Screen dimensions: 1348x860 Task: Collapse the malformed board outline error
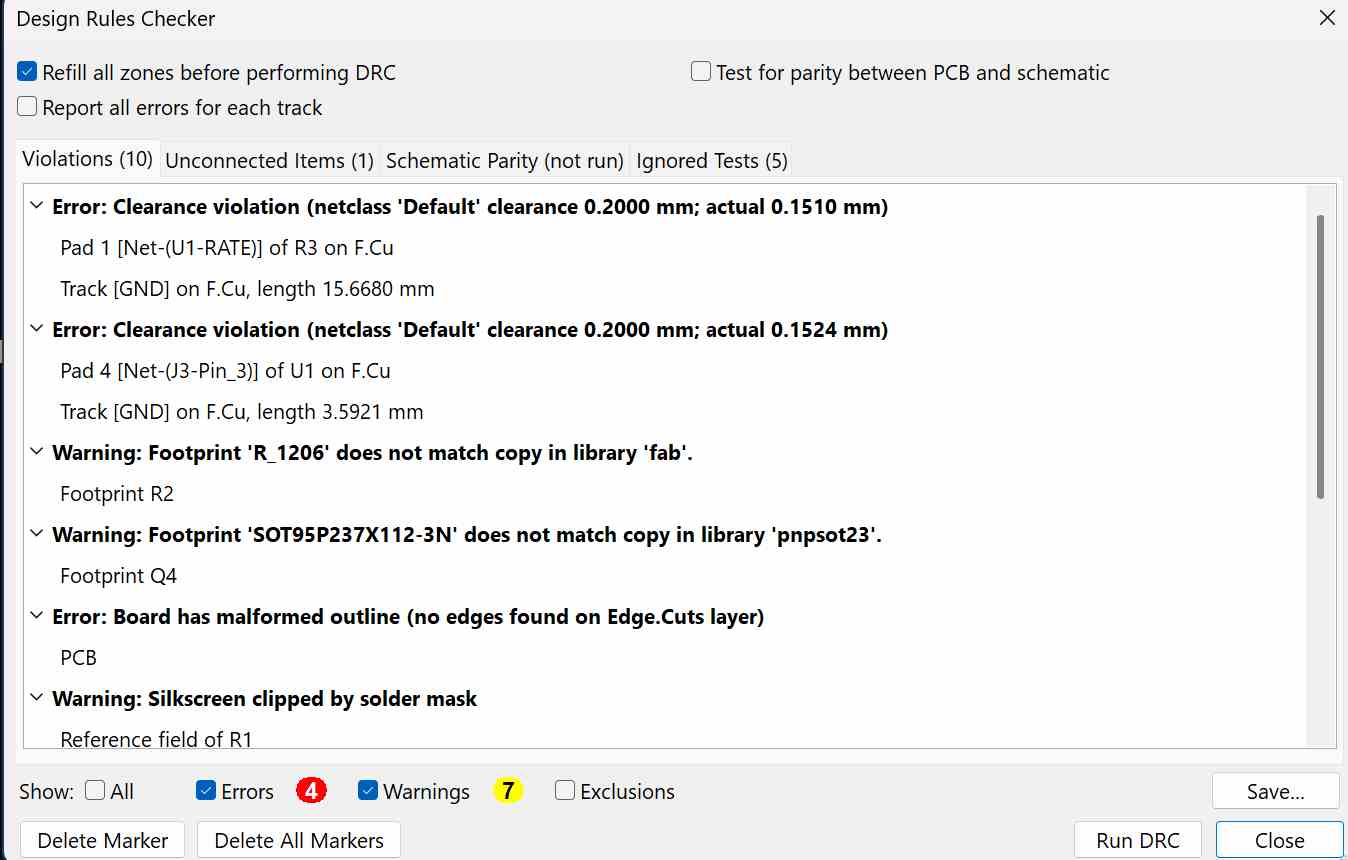pos(37,617)
